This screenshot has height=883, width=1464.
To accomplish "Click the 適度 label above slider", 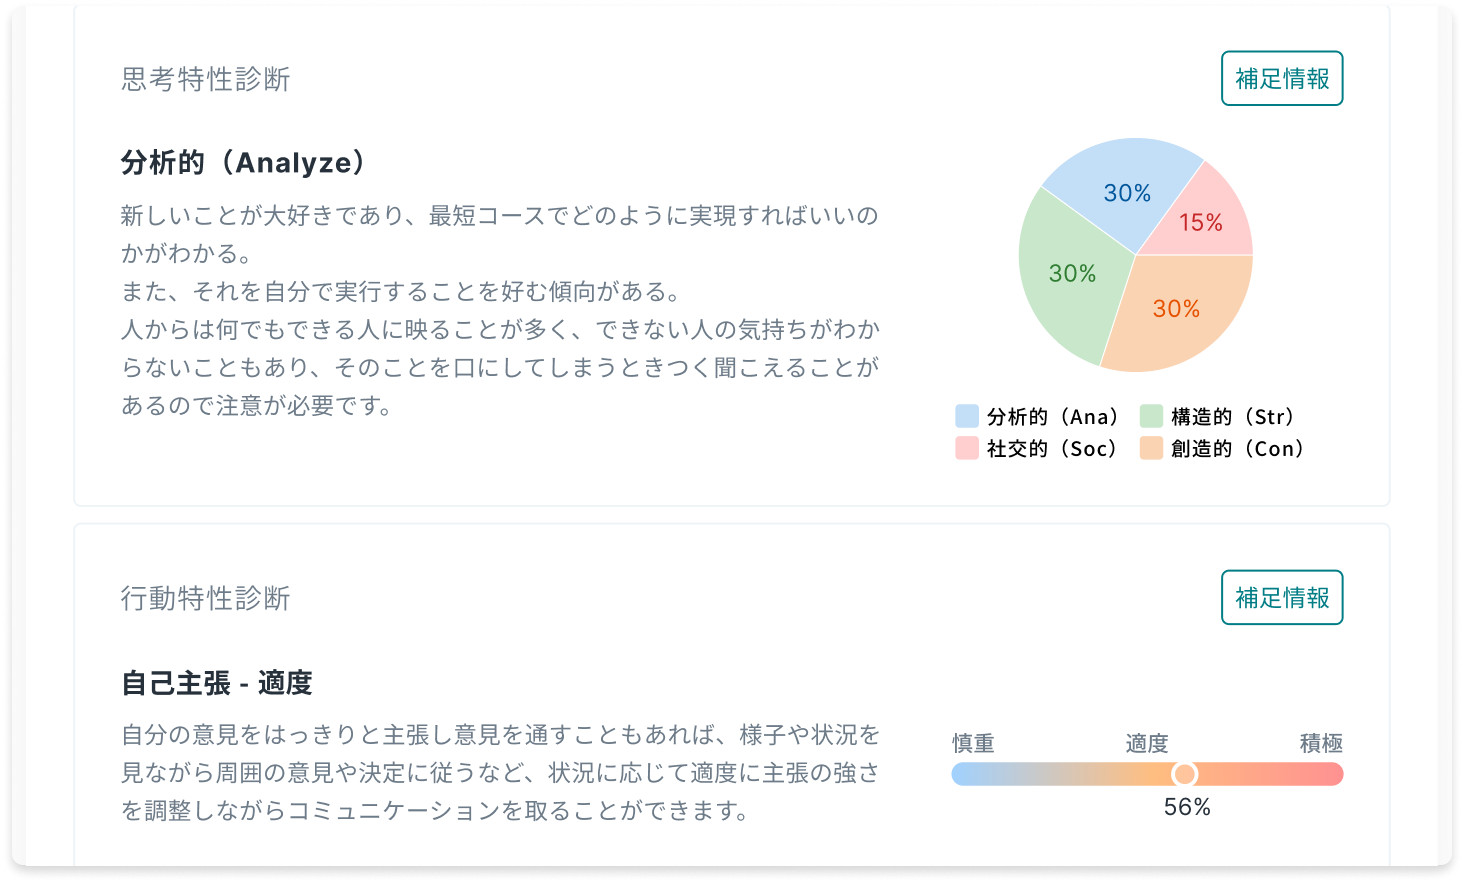I will coord(1147,743).
